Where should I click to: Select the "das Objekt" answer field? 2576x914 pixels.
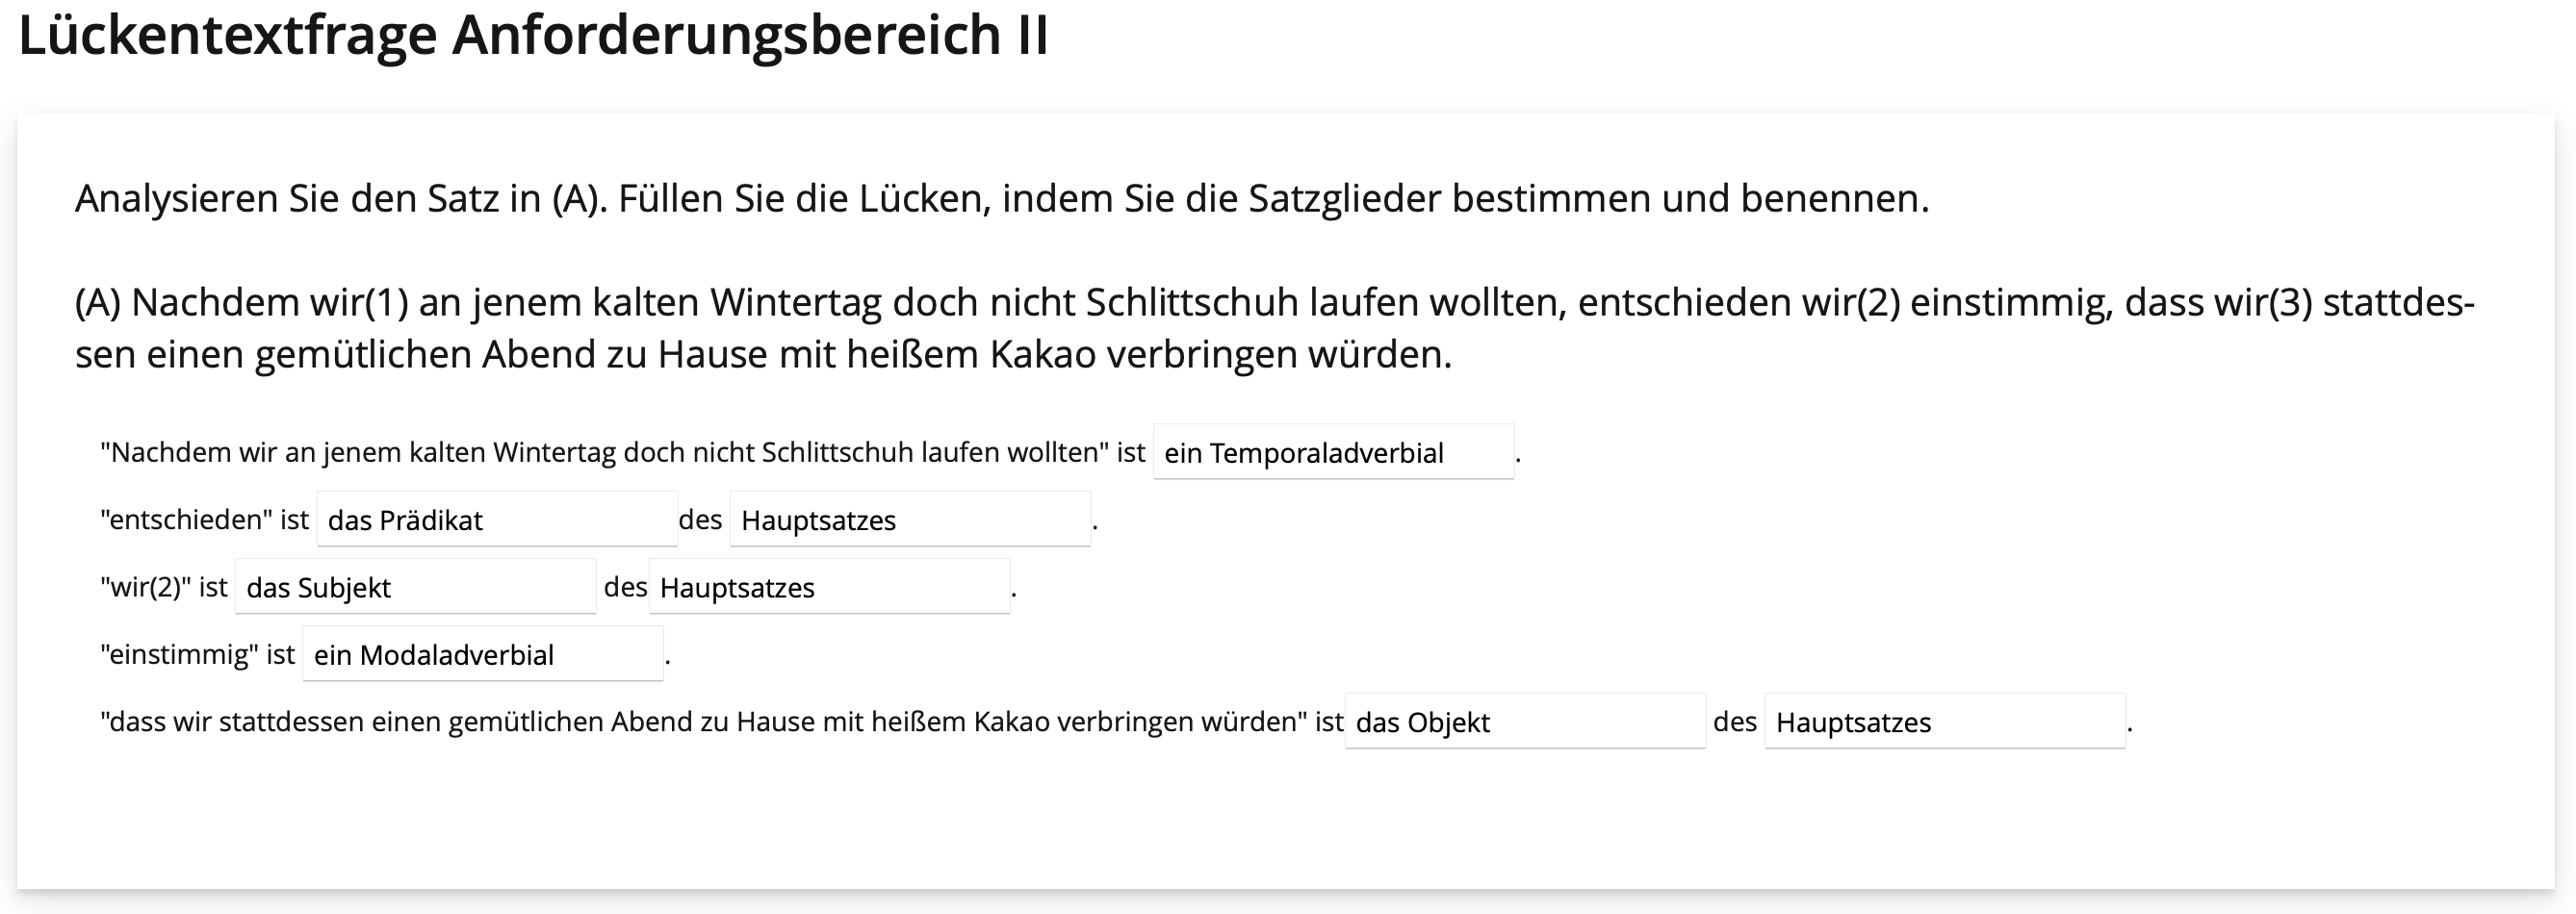pos(1525,722)
